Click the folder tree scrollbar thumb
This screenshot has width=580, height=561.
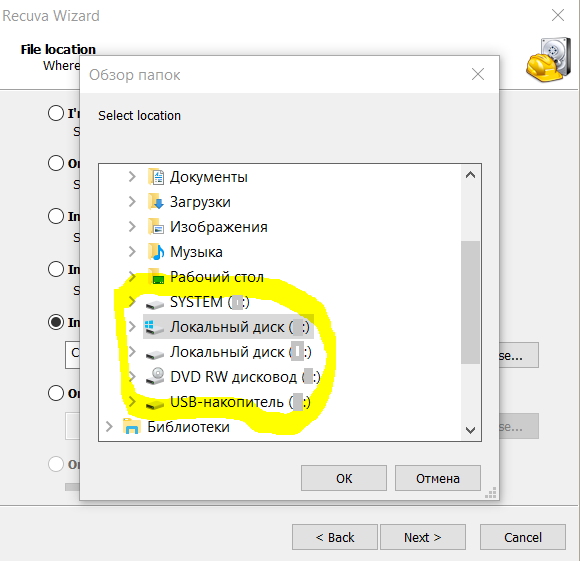click(x=471, y=302)
